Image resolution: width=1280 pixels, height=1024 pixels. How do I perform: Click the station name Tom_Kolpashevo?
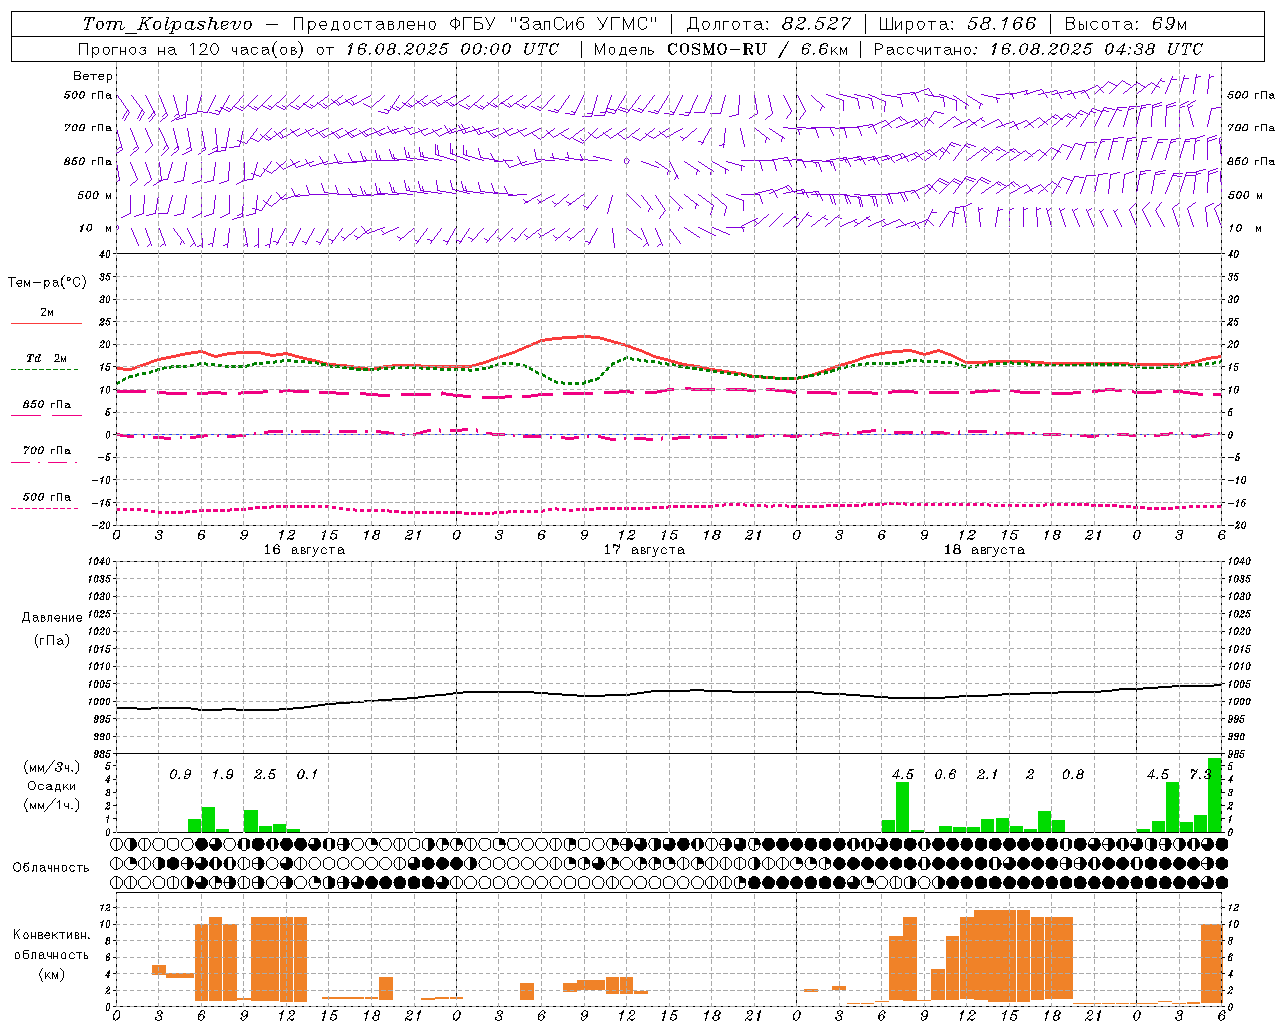[x=167, y=23]
